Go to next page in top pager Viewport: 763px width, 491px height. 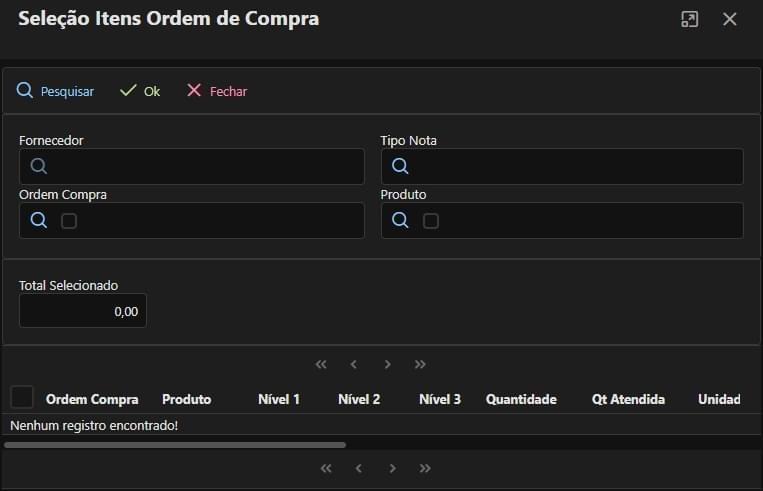(388, 364)
